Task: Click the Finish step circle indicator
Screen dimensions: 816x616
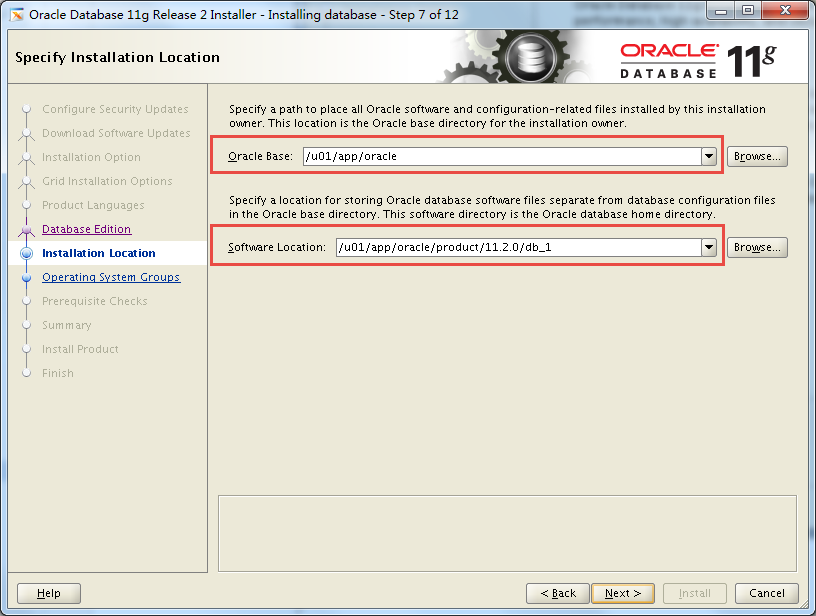Action: coord(27,373)
